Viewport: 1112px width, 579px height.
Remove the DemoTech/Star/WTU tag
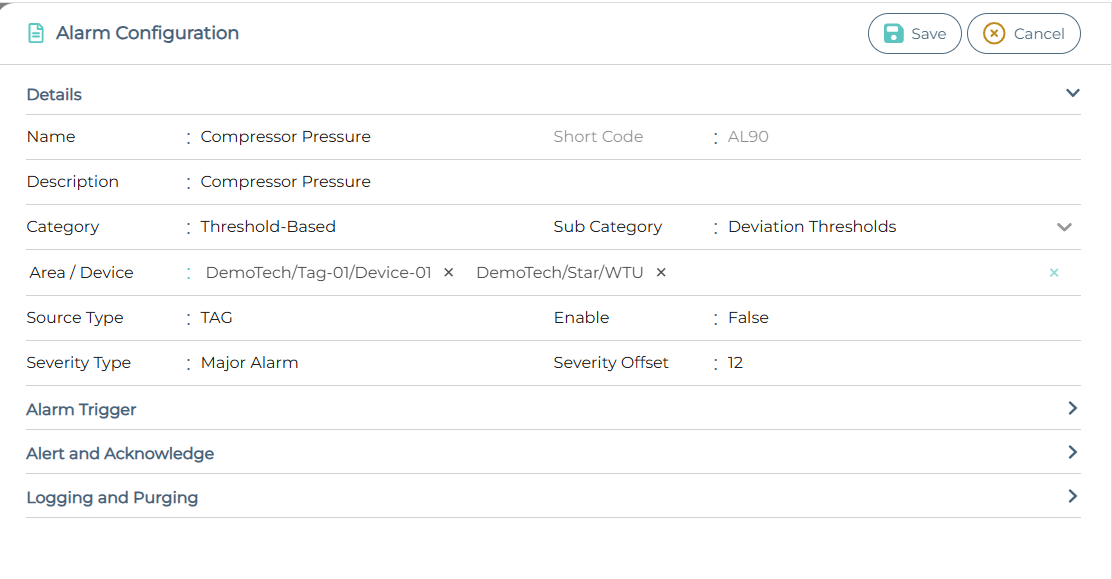[661, 272]
